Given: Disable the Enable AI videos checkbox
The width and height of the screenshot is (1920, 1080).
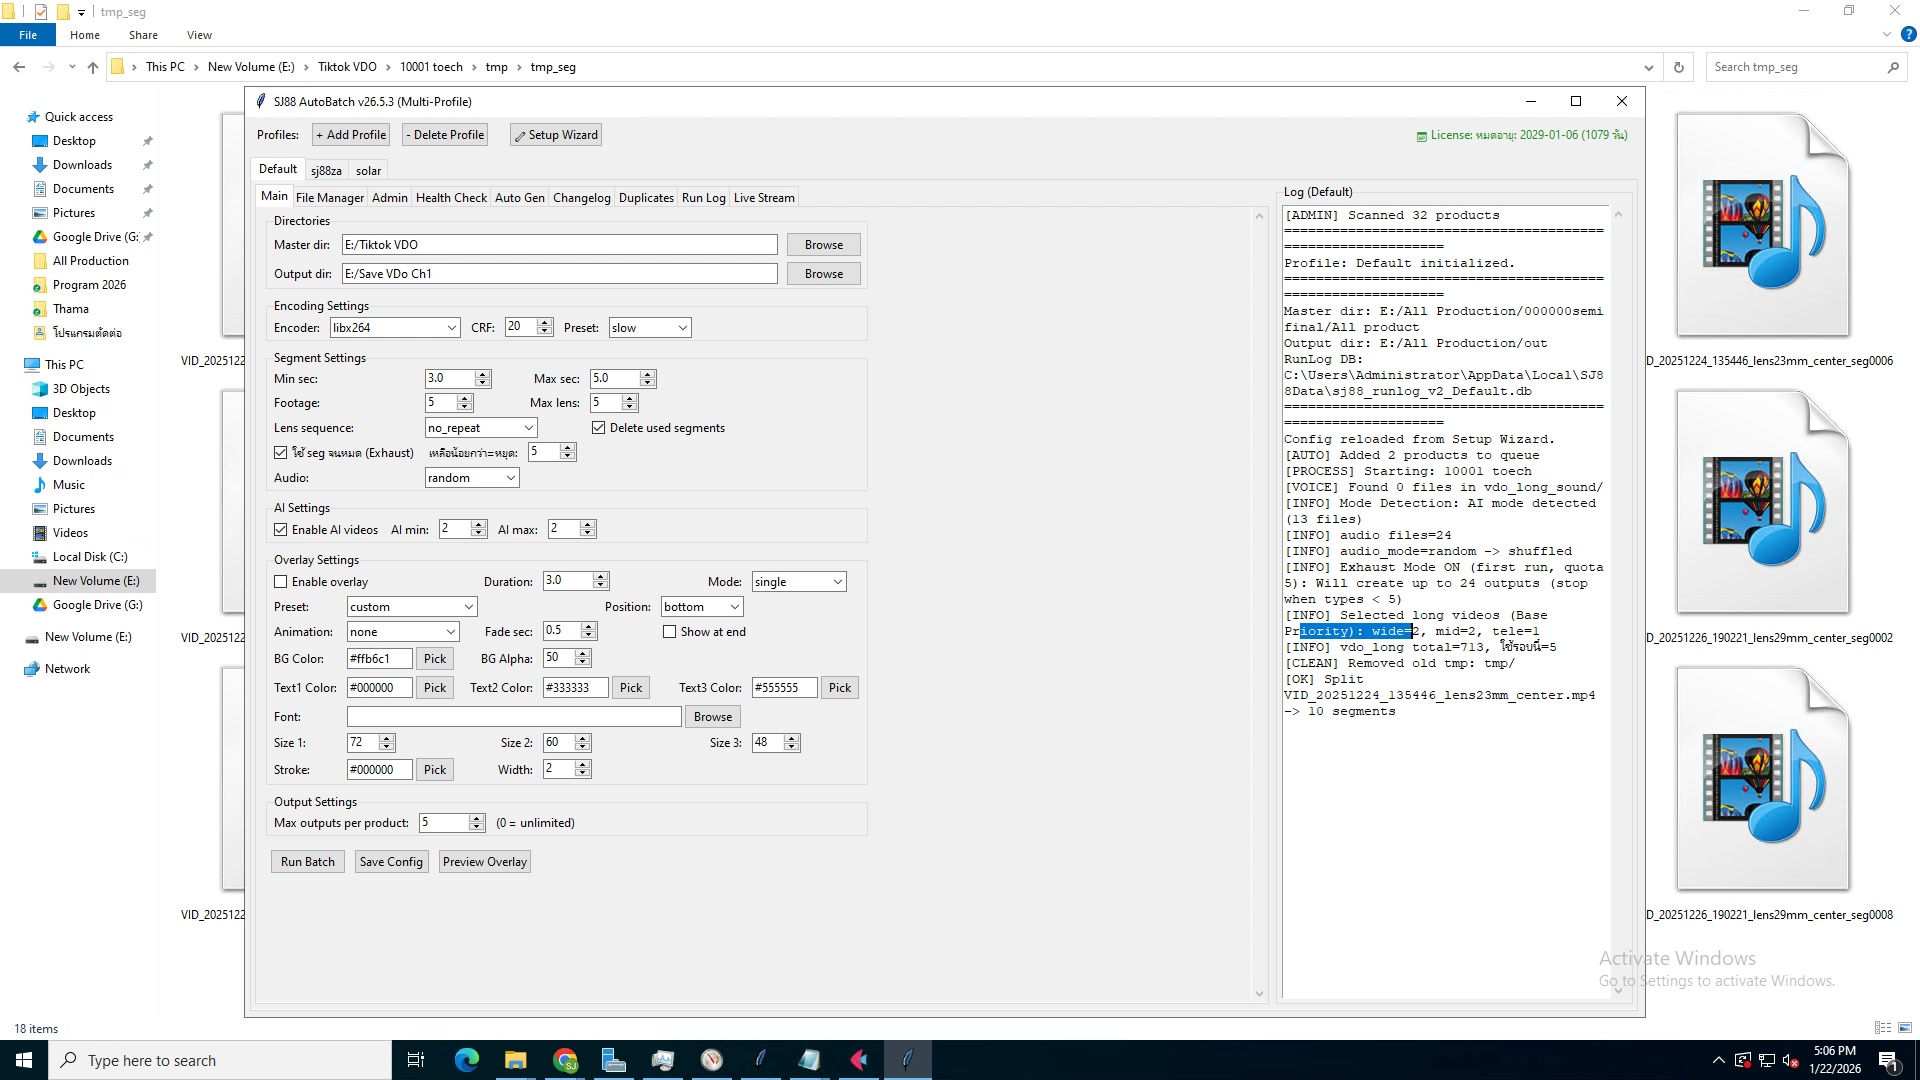Looking at the screenshot, I should pos(281,530).
